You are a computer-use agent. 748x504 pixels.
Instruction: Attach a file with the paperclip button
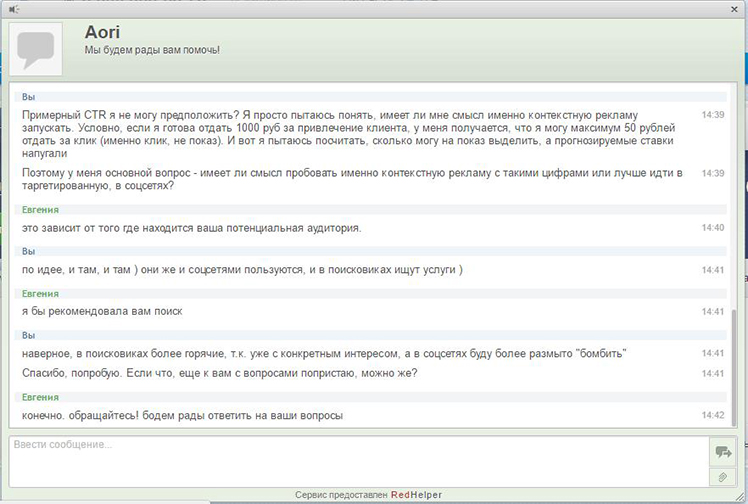[723, 477]
